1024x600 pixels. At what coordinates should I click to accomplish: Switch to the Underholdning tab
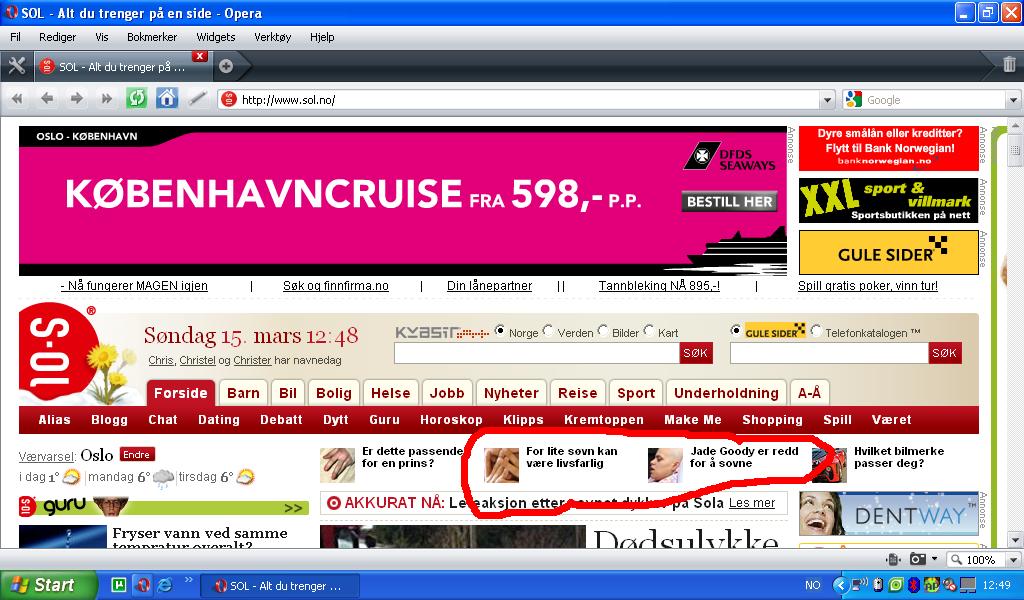tap(726, 393)
